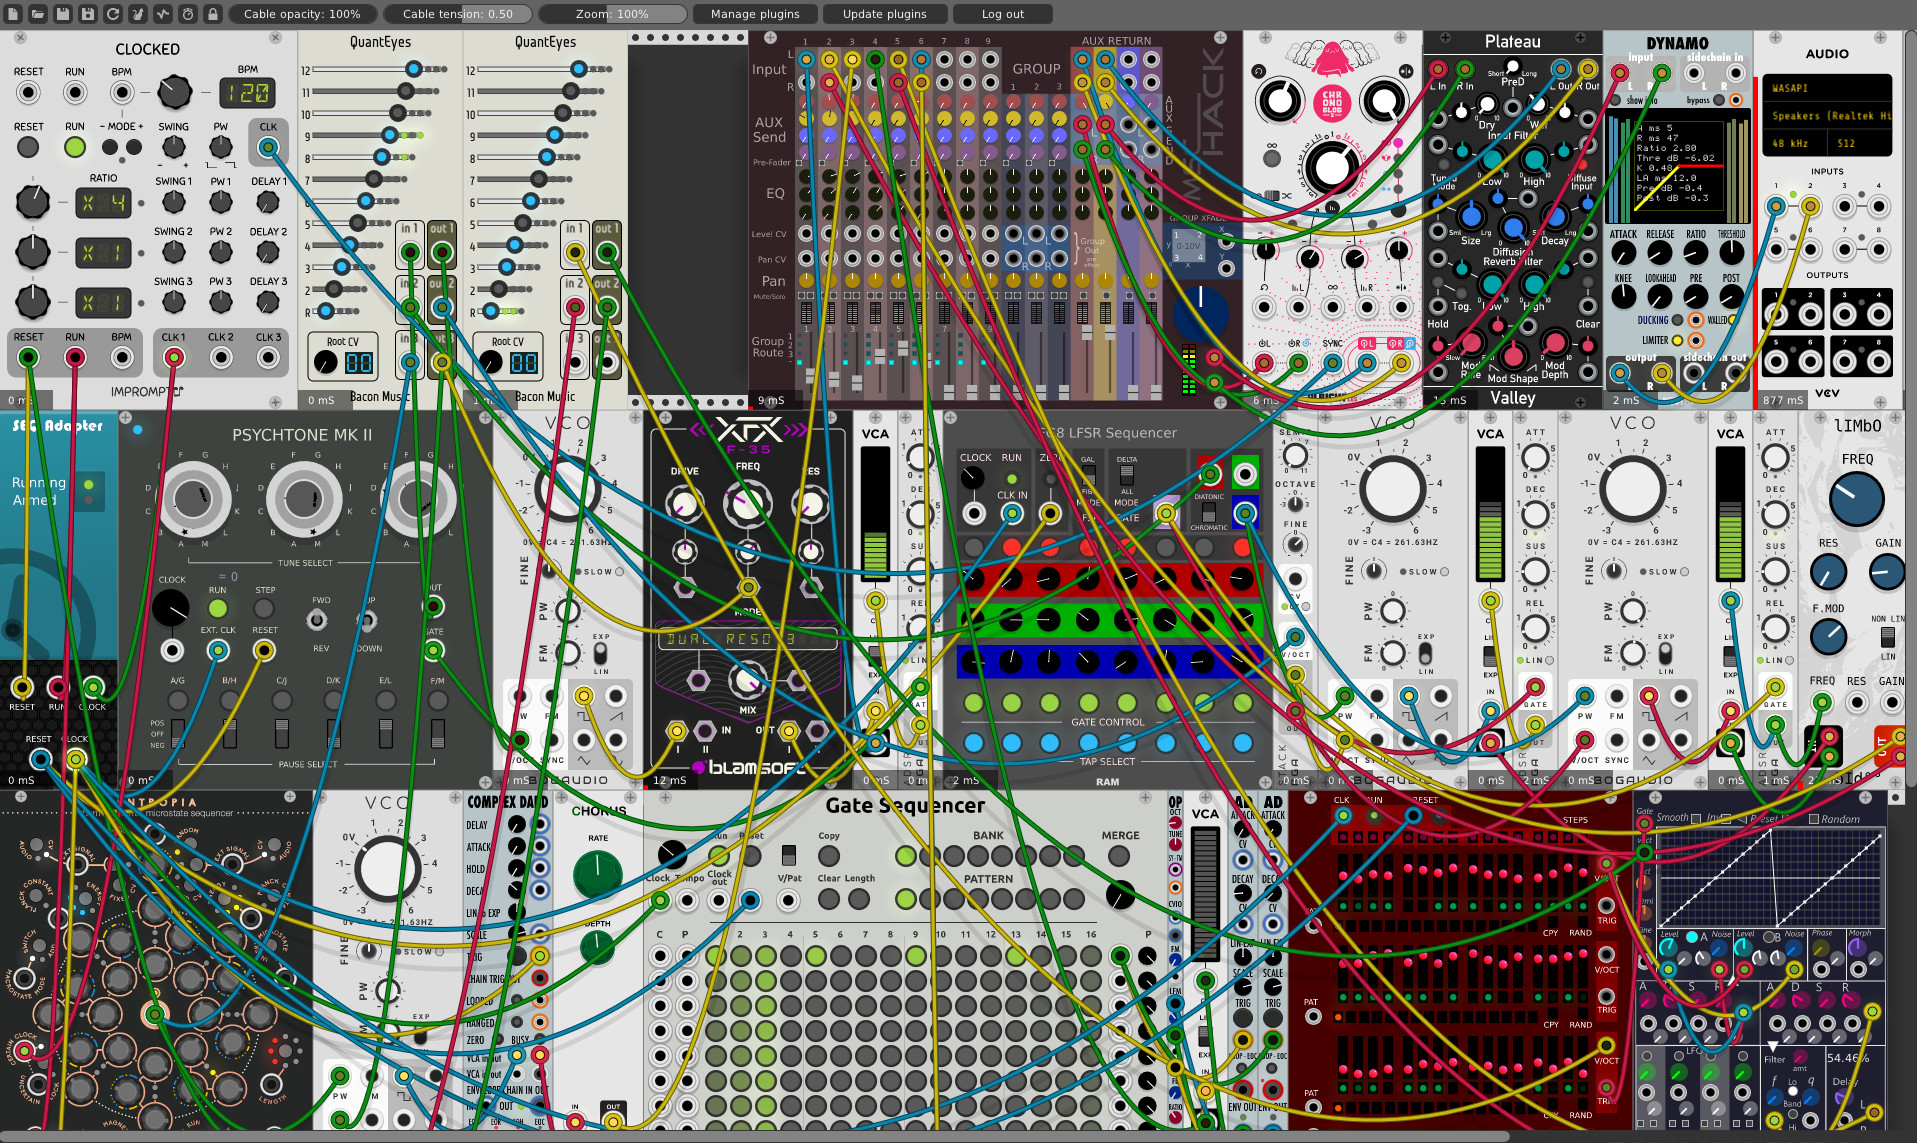Click the large center knob on Chronoblob
The width and height of the screenshot is (1917, 1143).
[1331, 166]
